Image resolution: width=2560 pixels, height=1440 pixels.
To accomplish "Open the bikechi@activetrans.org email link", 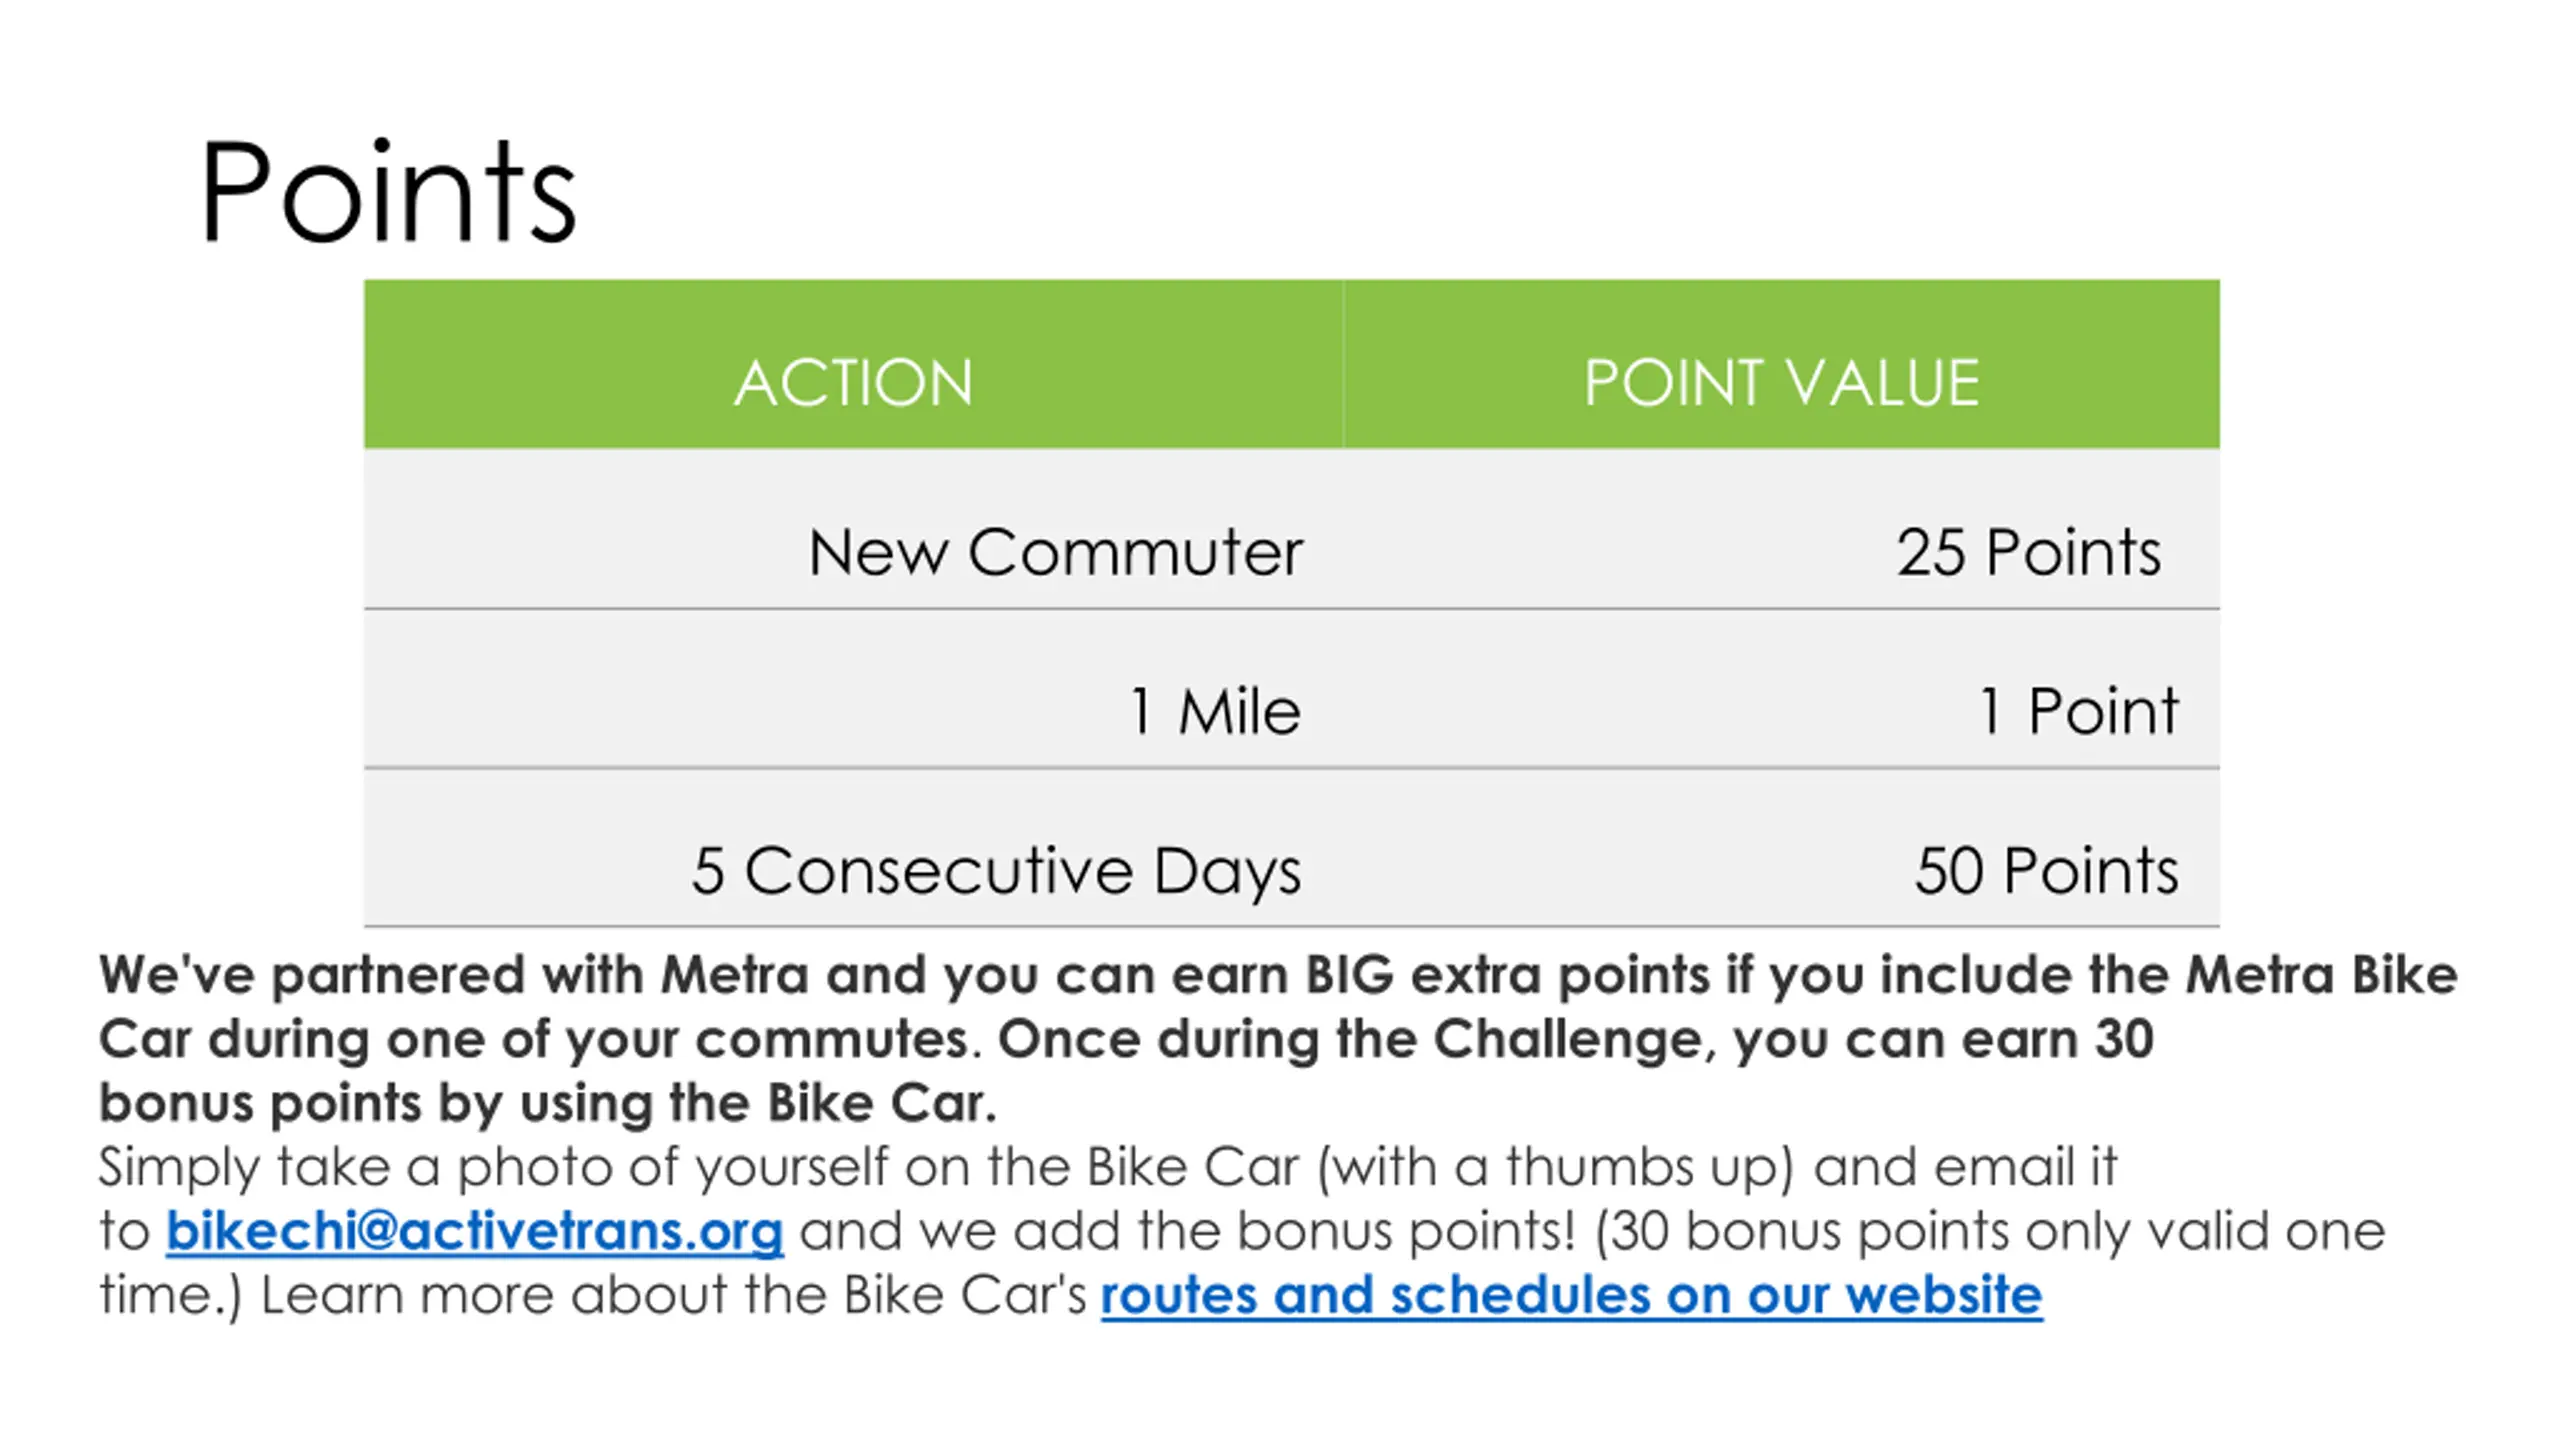I will (x=474, y=1231).
